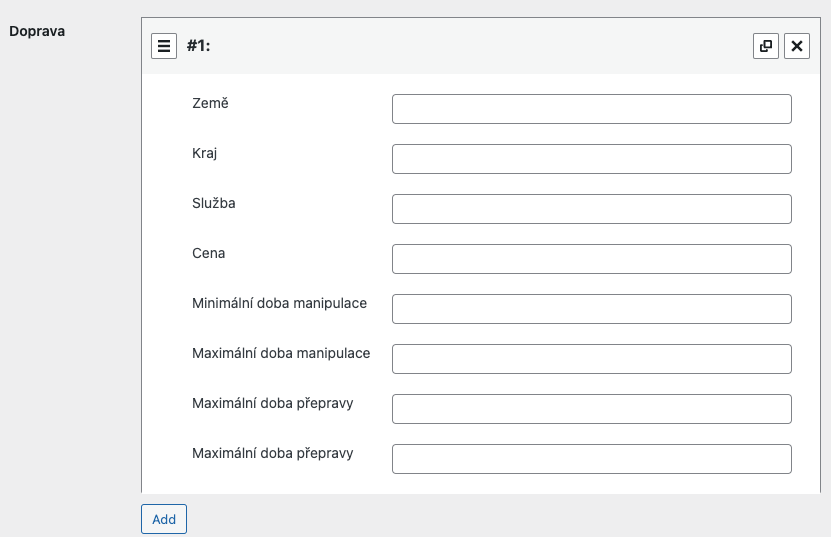Remove shipping entry #1 with the X icon
The height and width of the screenshot is (537, 831).
click(x=797, y=46)
